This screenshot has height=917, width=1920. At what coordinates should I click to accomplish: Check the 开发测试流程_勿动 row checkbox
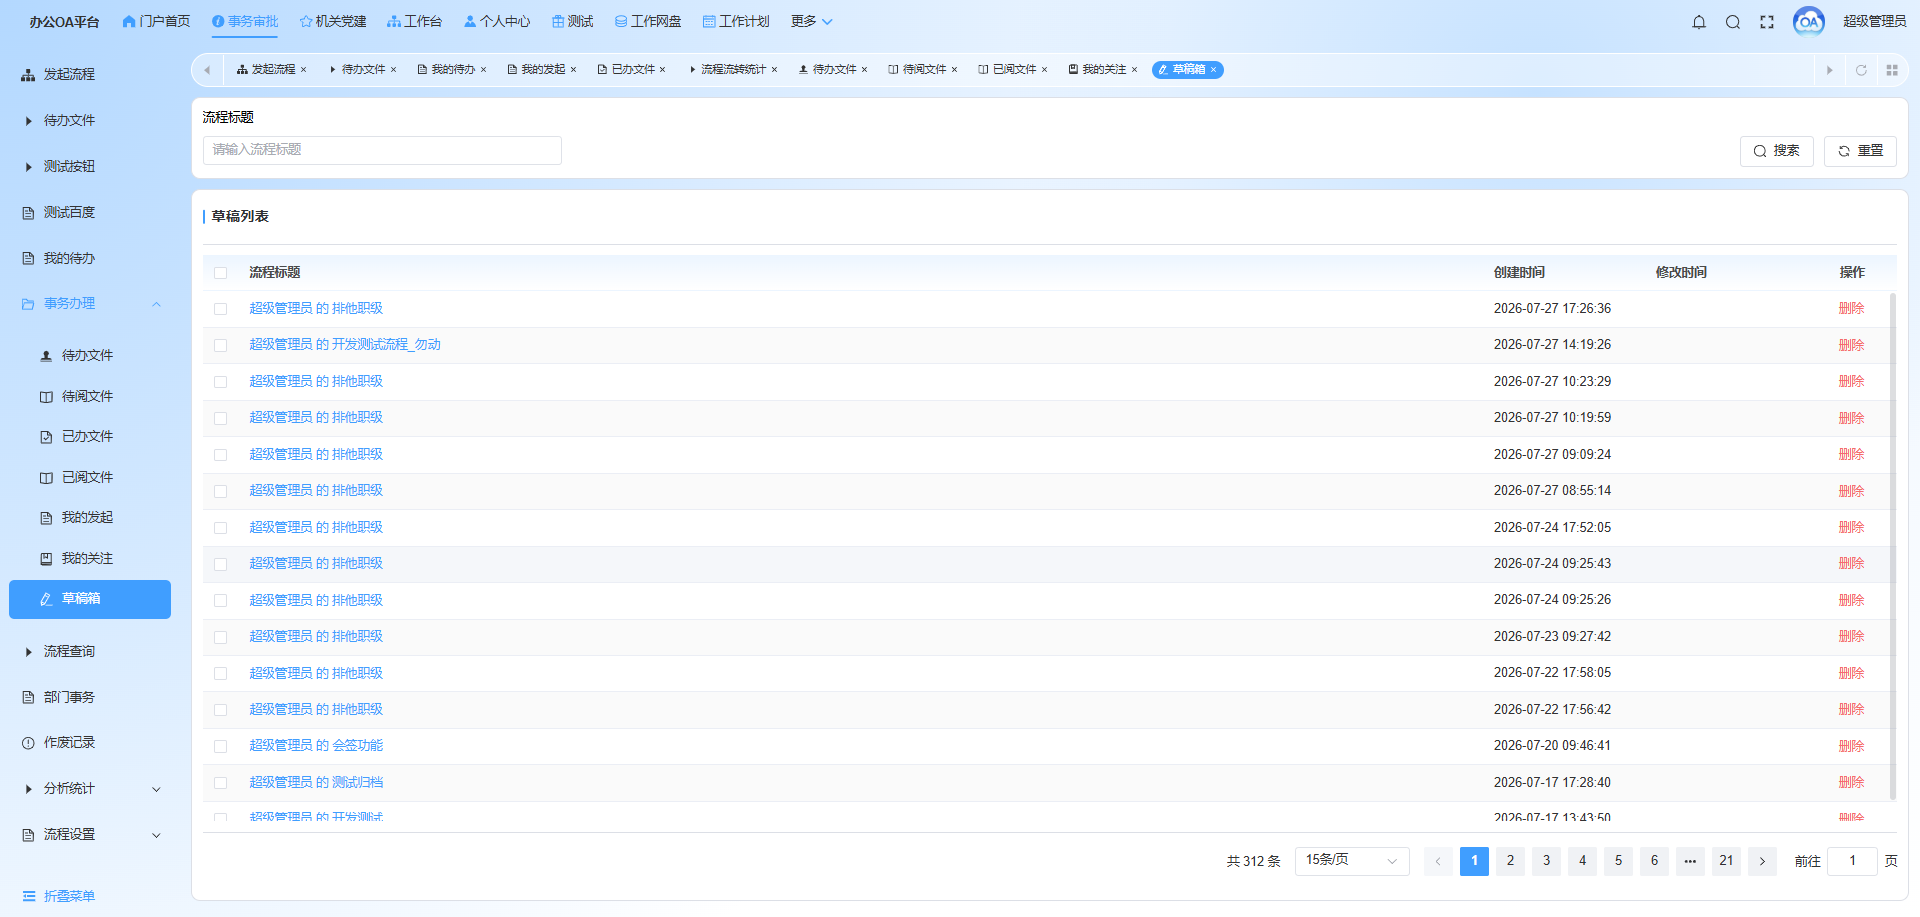point(220,345)
